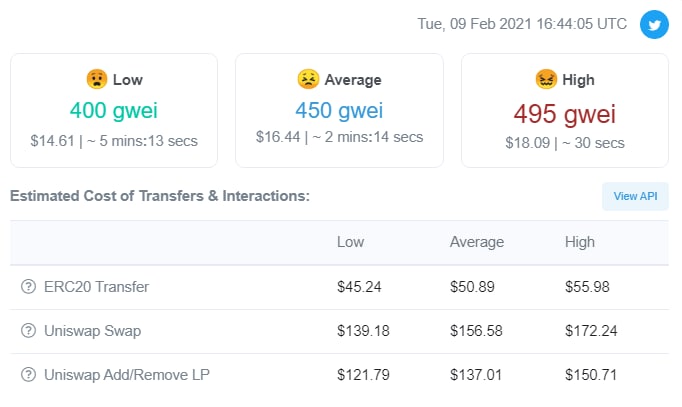Image resolution: width=682 pixels, height=407 pixels.
Task: Click the Estimated Cost of Transfers heading
Action: [x=160, y=196]
